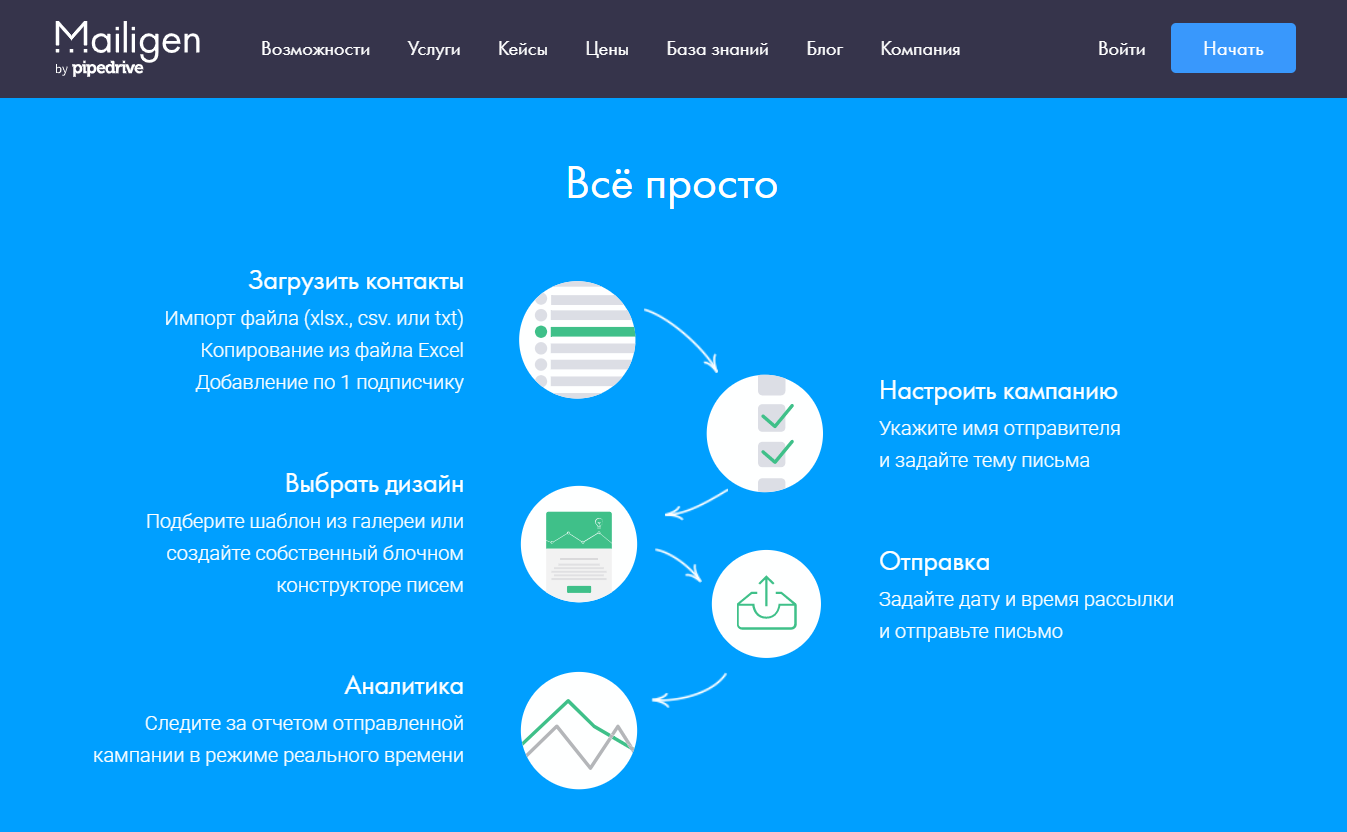Select the analytics line chart icon

578,730
